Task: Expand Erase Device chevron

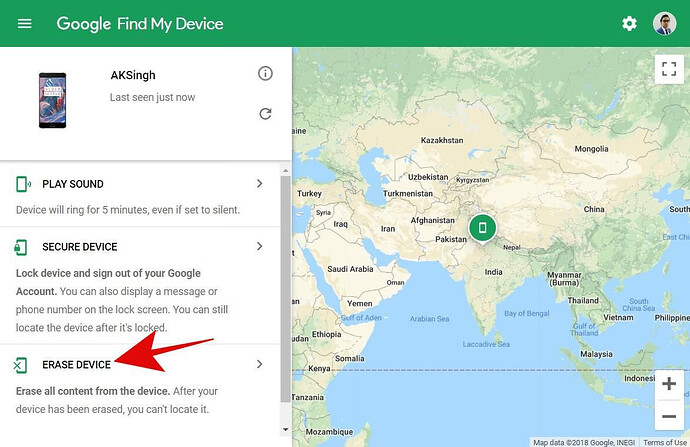Action: [x=260, y=364]
